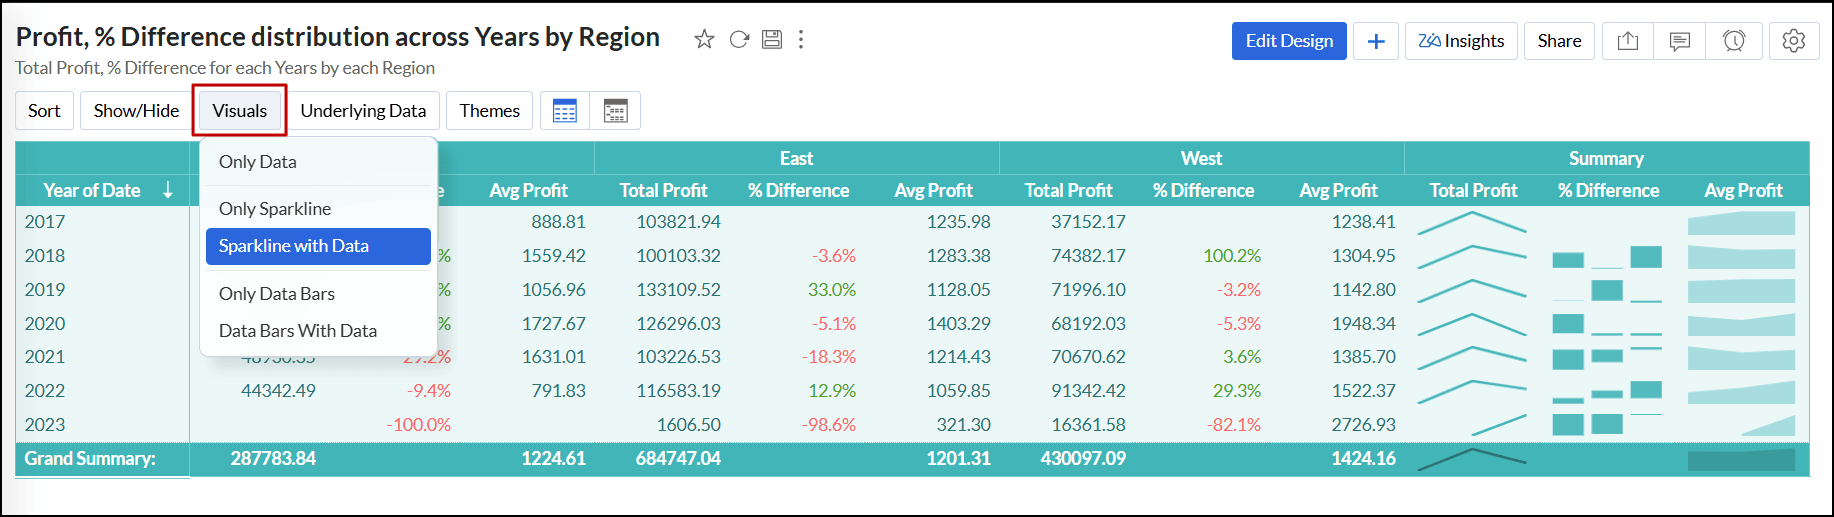Image resolution: width=1834 pixels, height=517 pixels.
Task: Switch to the second table layout icon
Action: [x=615, y=111]
